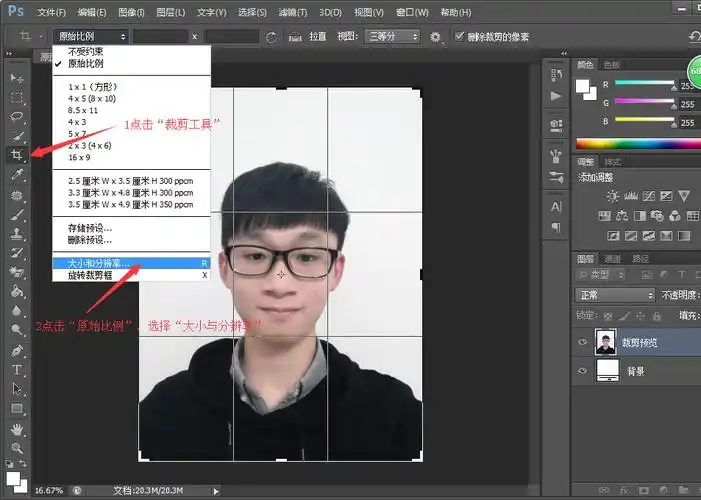Click the G green slider

tap(644, 101)
